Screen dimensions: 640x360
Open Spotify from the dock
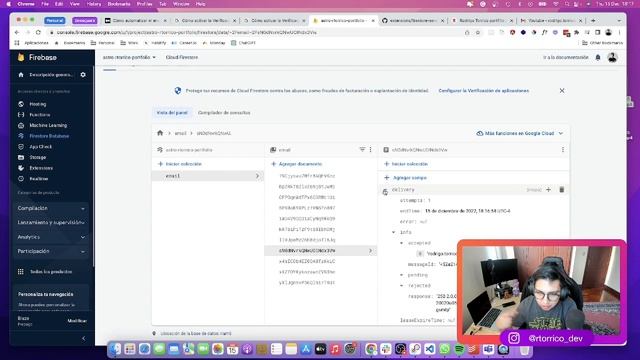coord(459,349)
